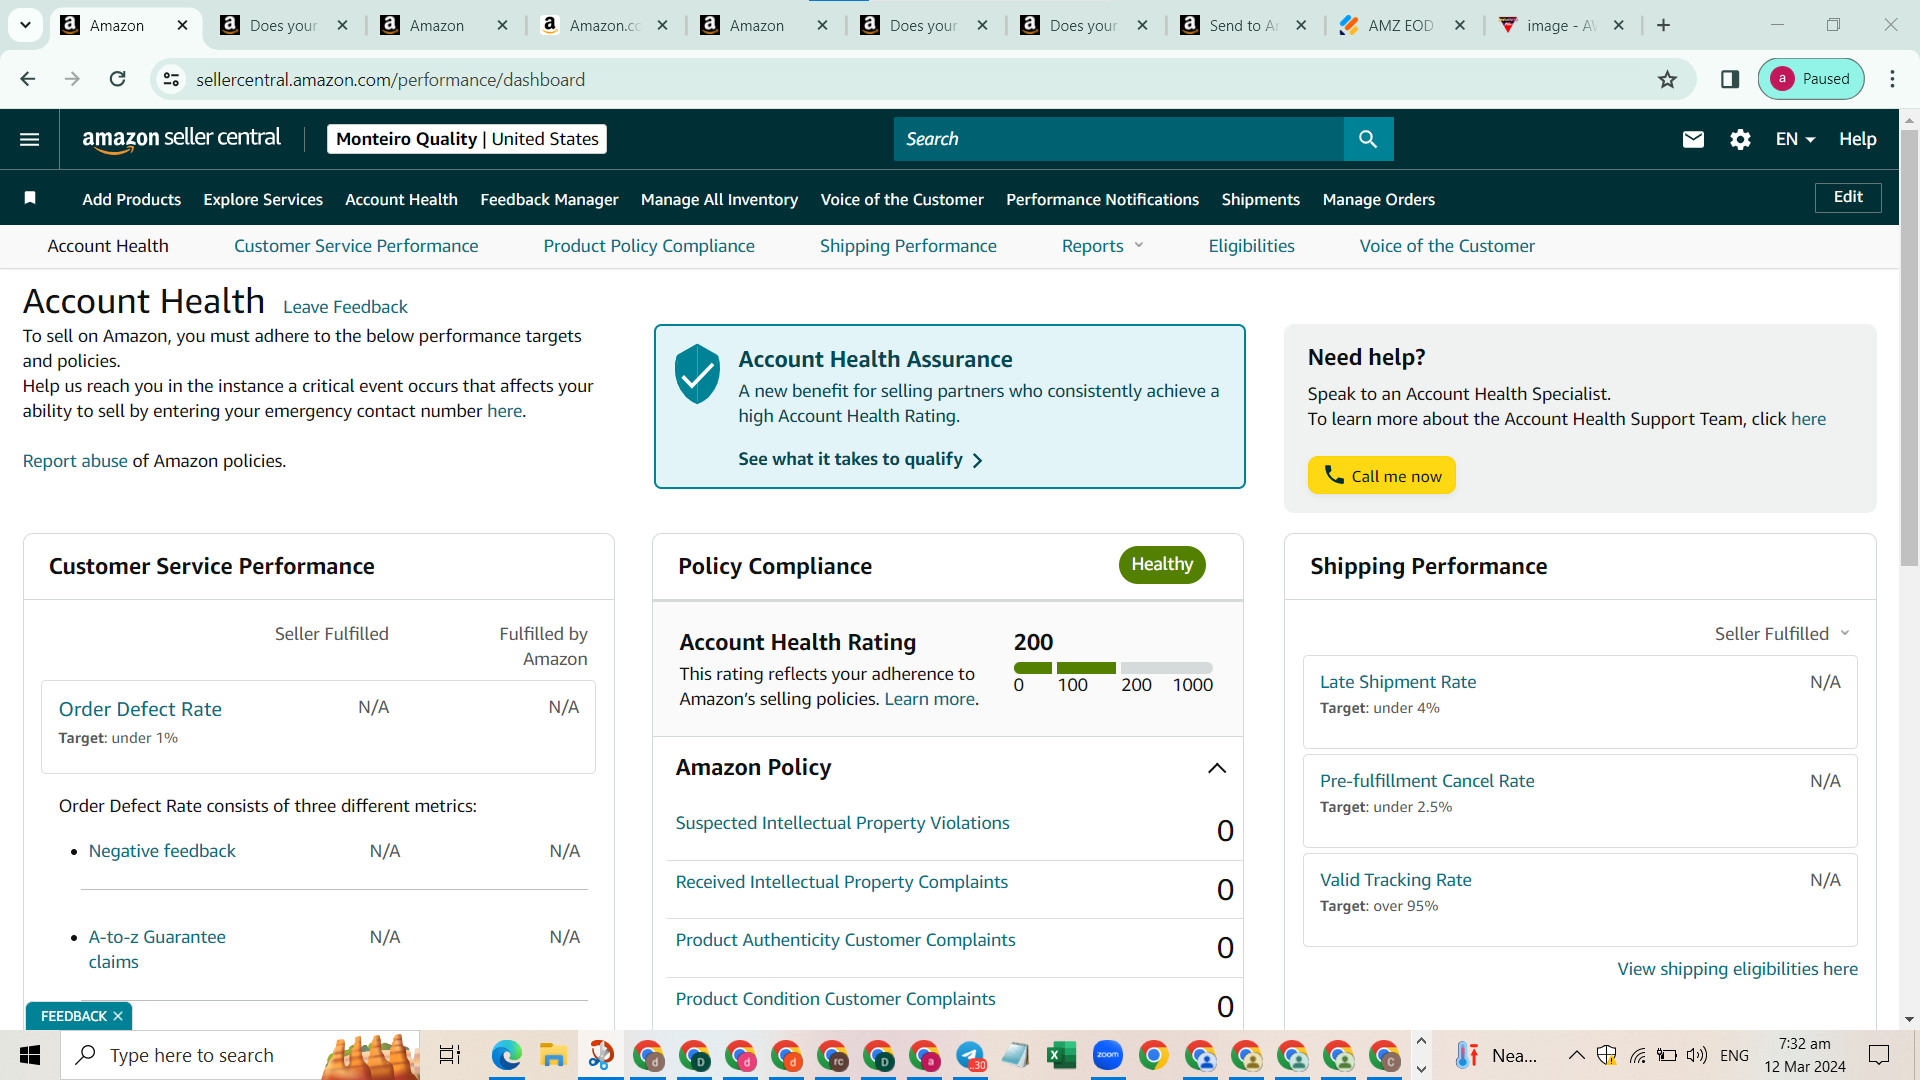Click the Leave Feedback link
Image resolution: width=1920 pixels, height=1080 pixels.
pyautogui.click(x=345, y=307)
